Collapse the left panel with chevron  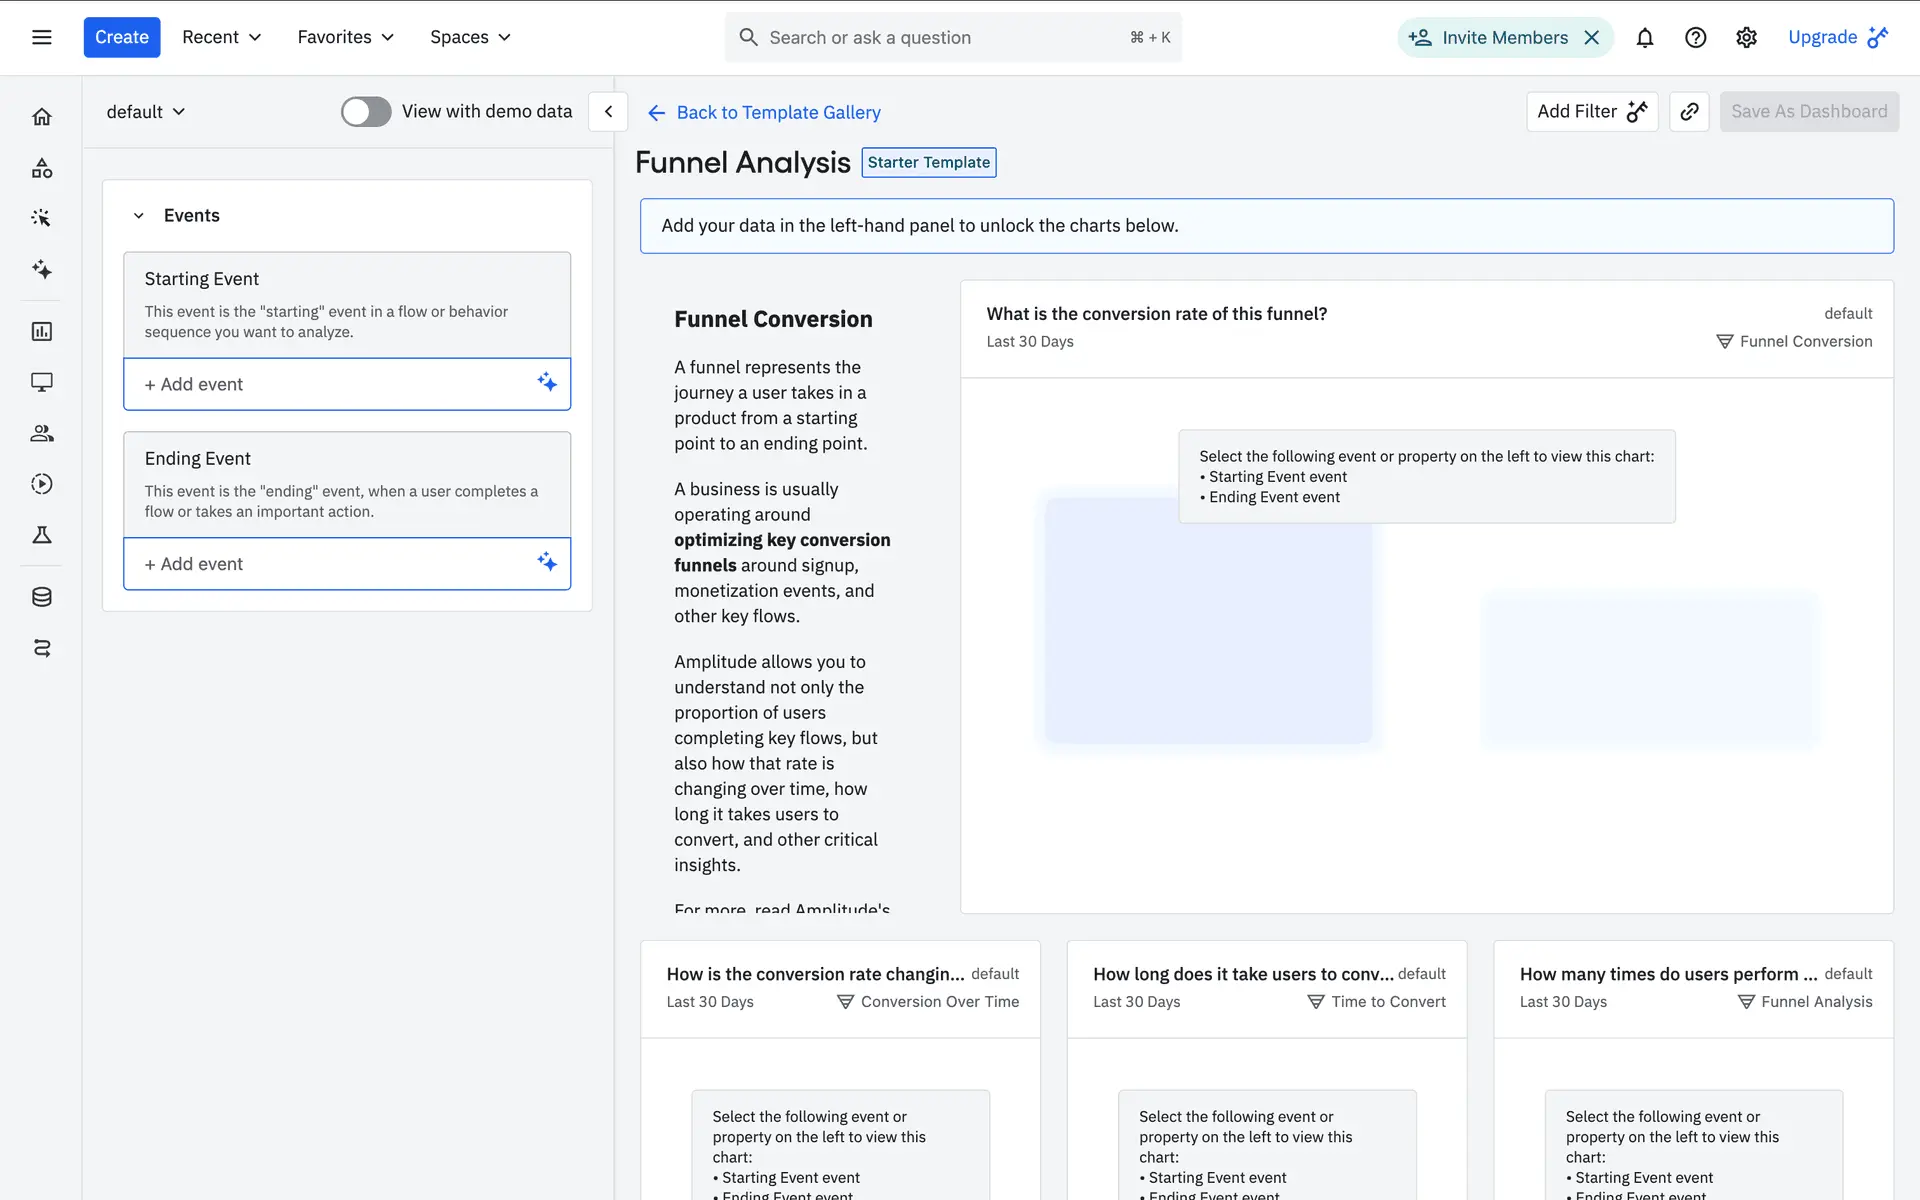tap(608, 112)
